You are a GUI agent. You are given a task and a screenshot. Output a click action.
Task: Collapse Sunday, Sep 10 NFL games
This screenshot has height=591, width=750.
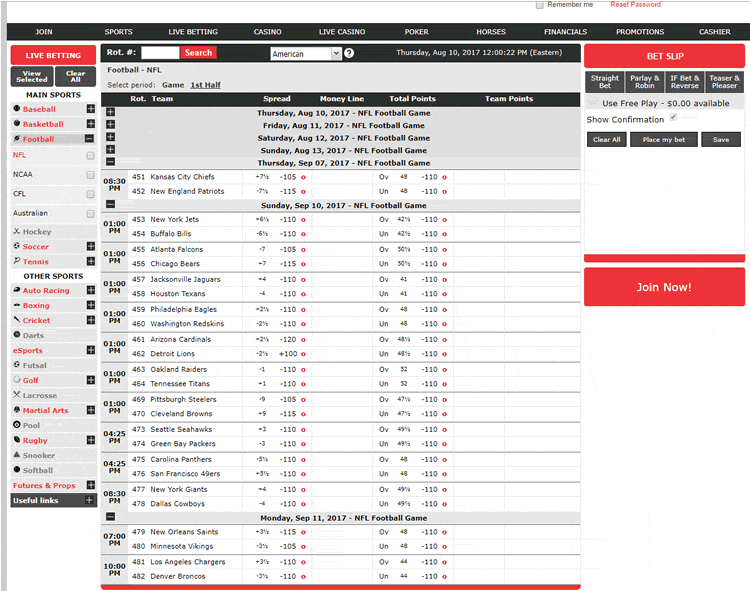click(x=110, y=204)
